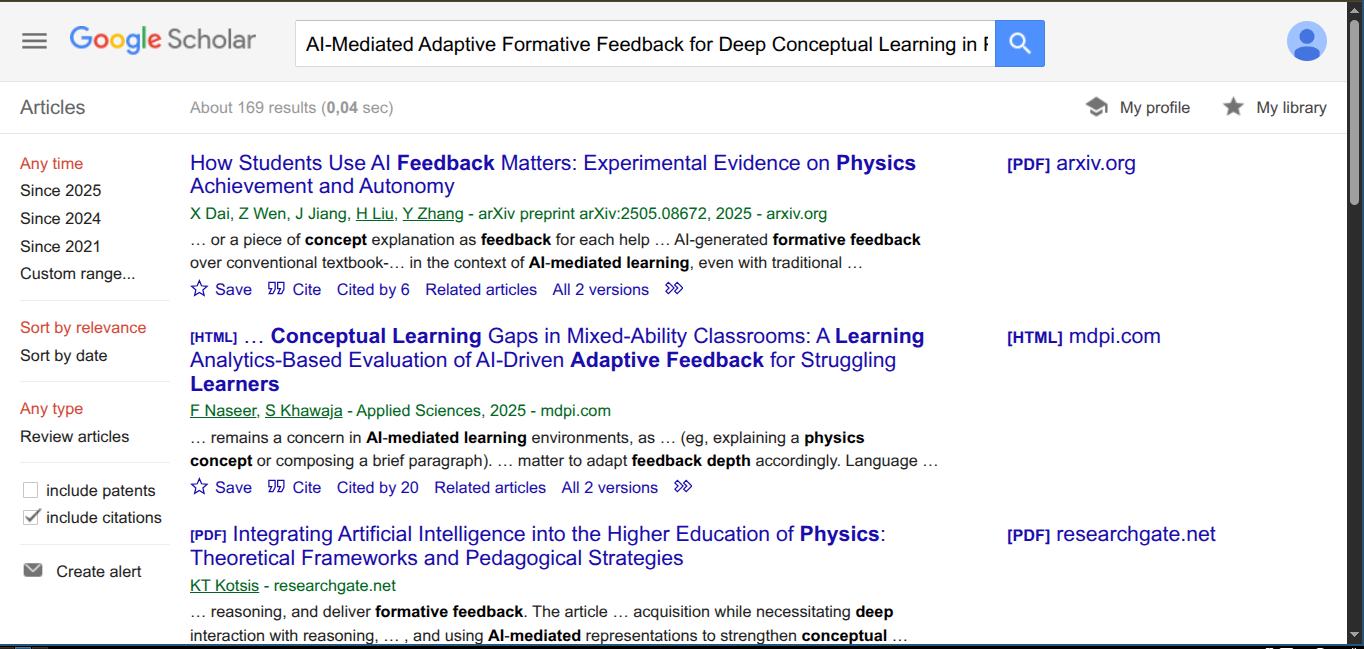
Task: Click the My profile graduation cap icon
Action: (1097, 107)
